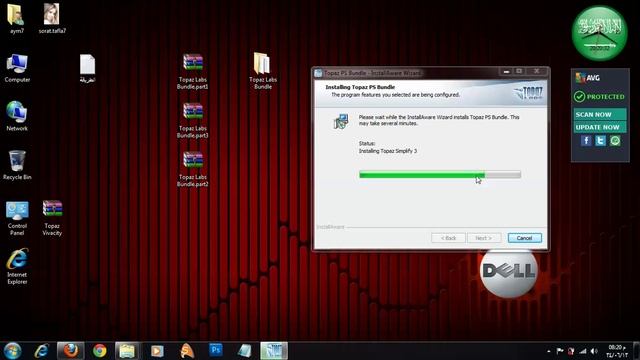Screen dimensions: 640x360
Task: Click the sketch app taskbar icon
Action: [244, 351]
